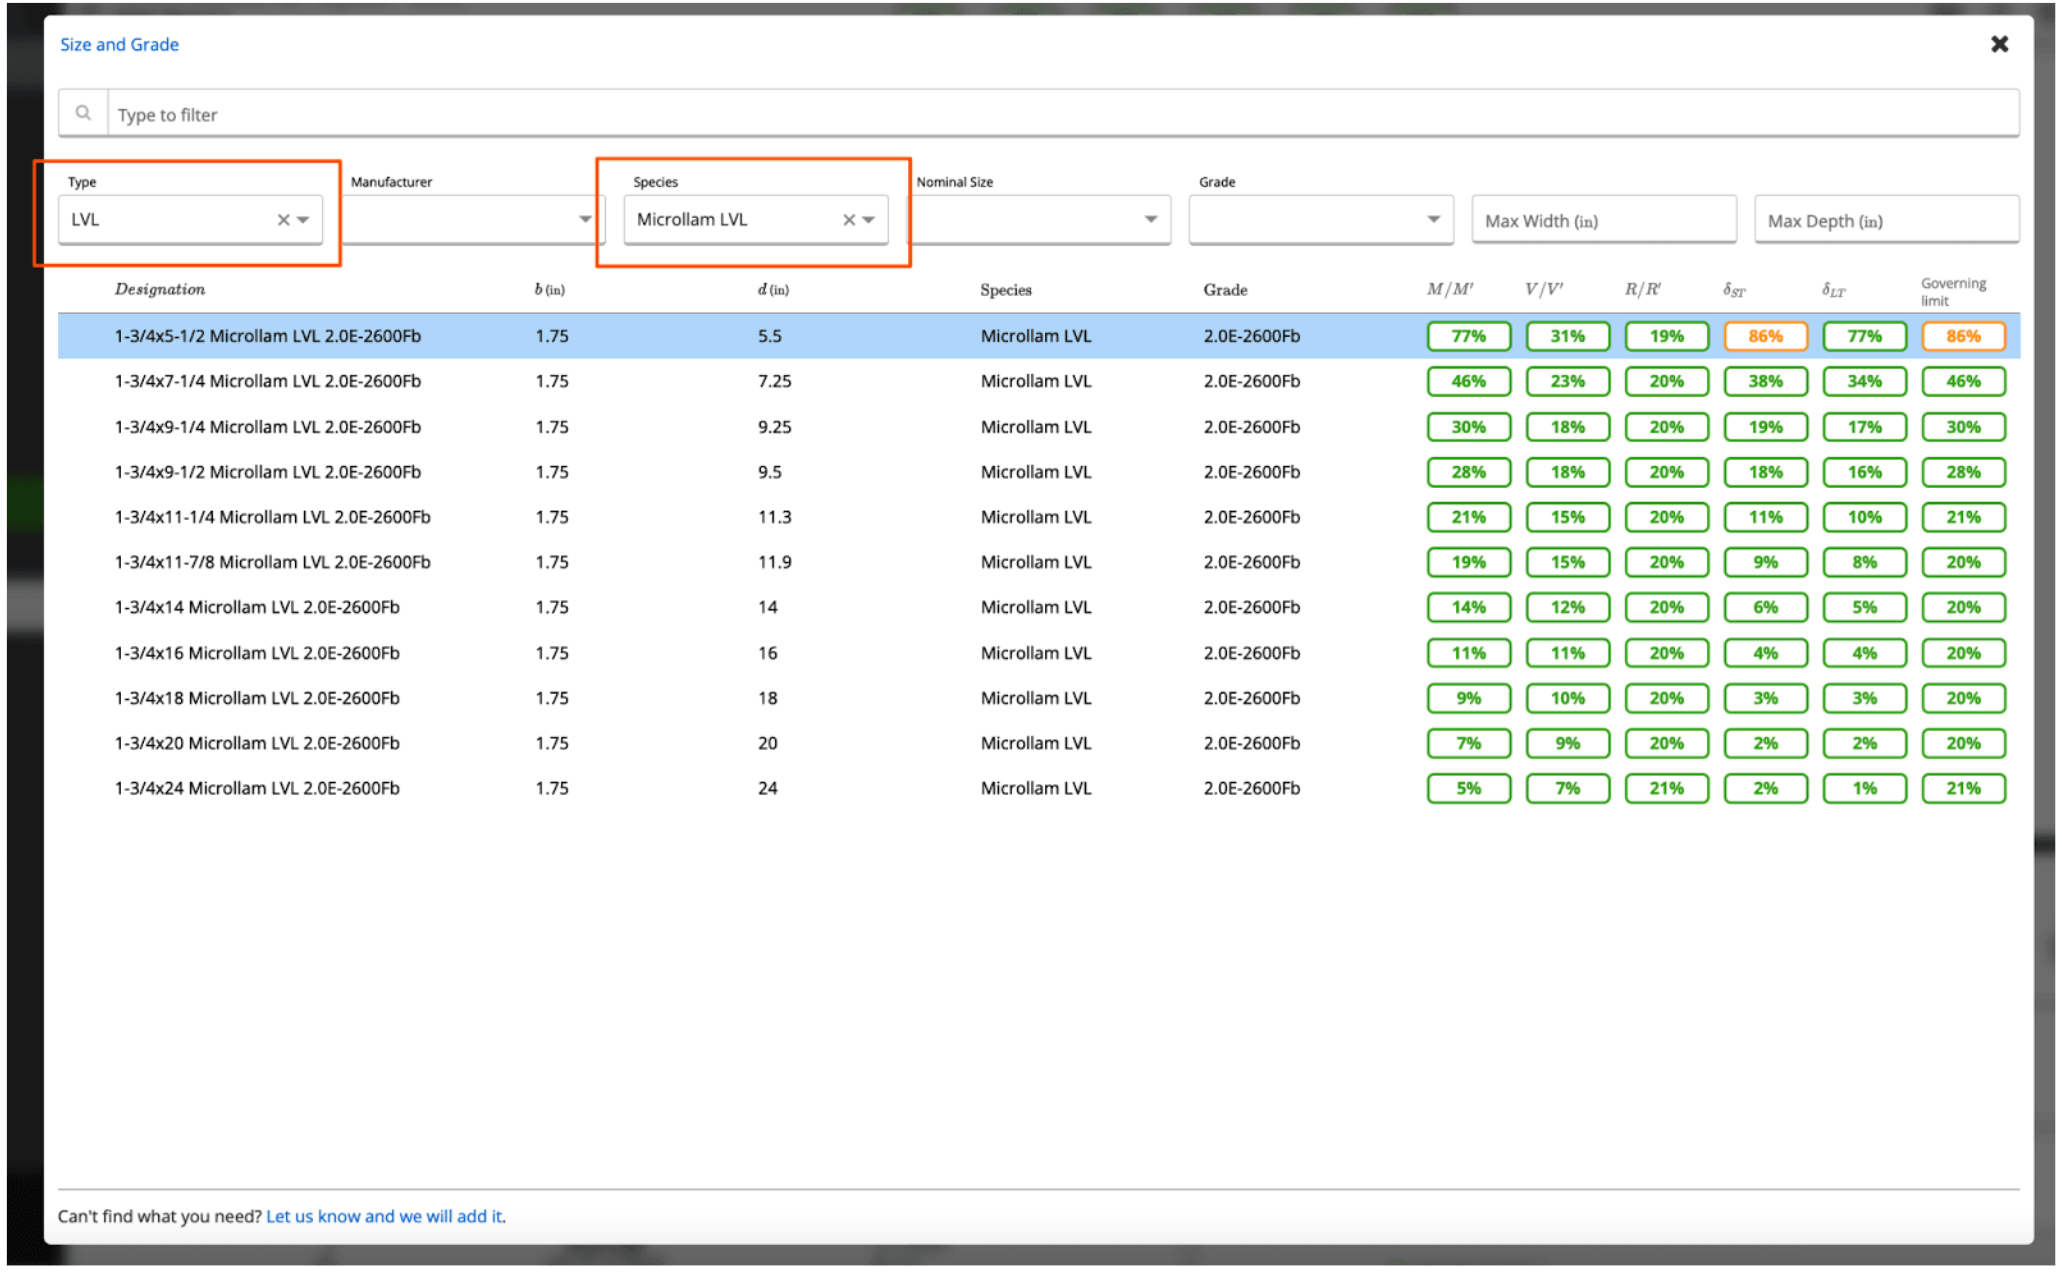The width and height of the screenshot is (2062, 1274).
Task: Open the Species dropdown arrow
Action: pos(869,220)
